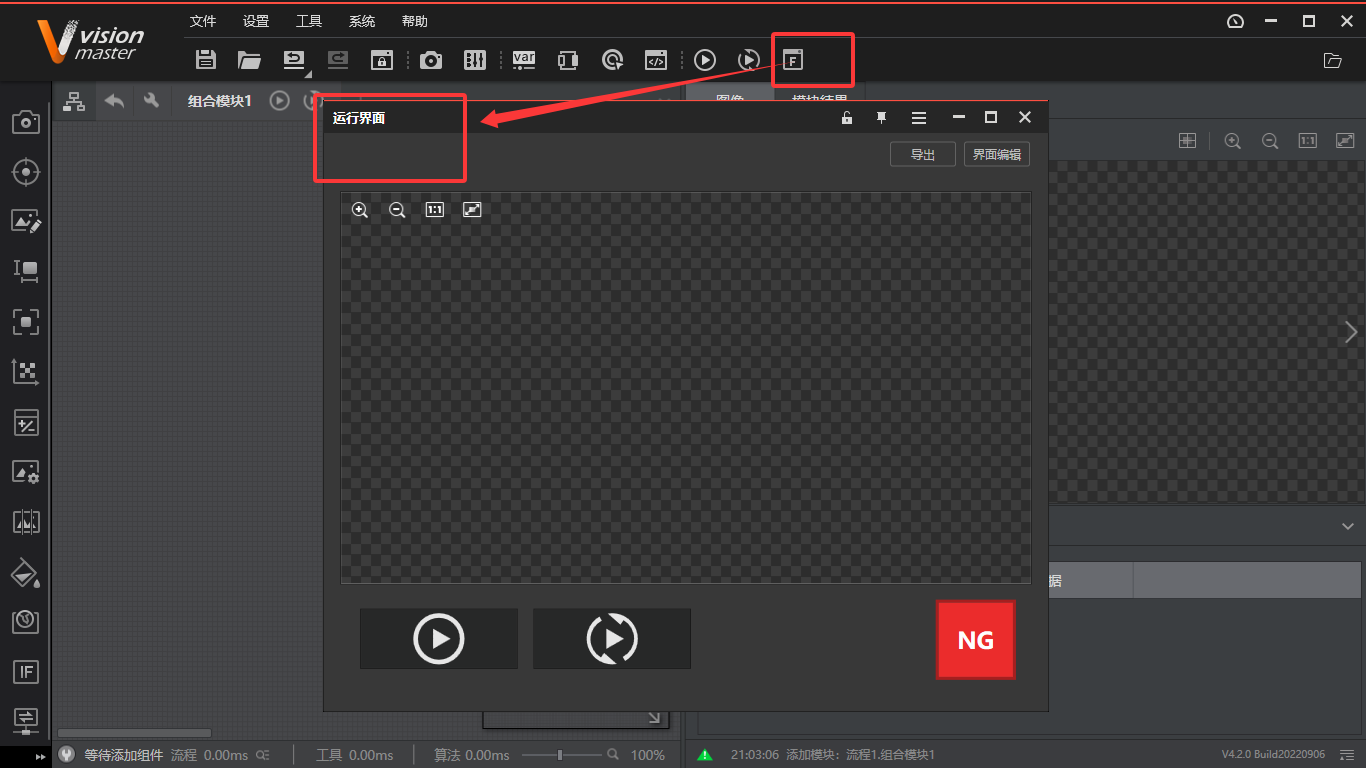Image resolution: width=1366 pixels, height=768 pixels.
Task: Click the save solution icon
Action: pyautogui.click(x=205, y=60)
